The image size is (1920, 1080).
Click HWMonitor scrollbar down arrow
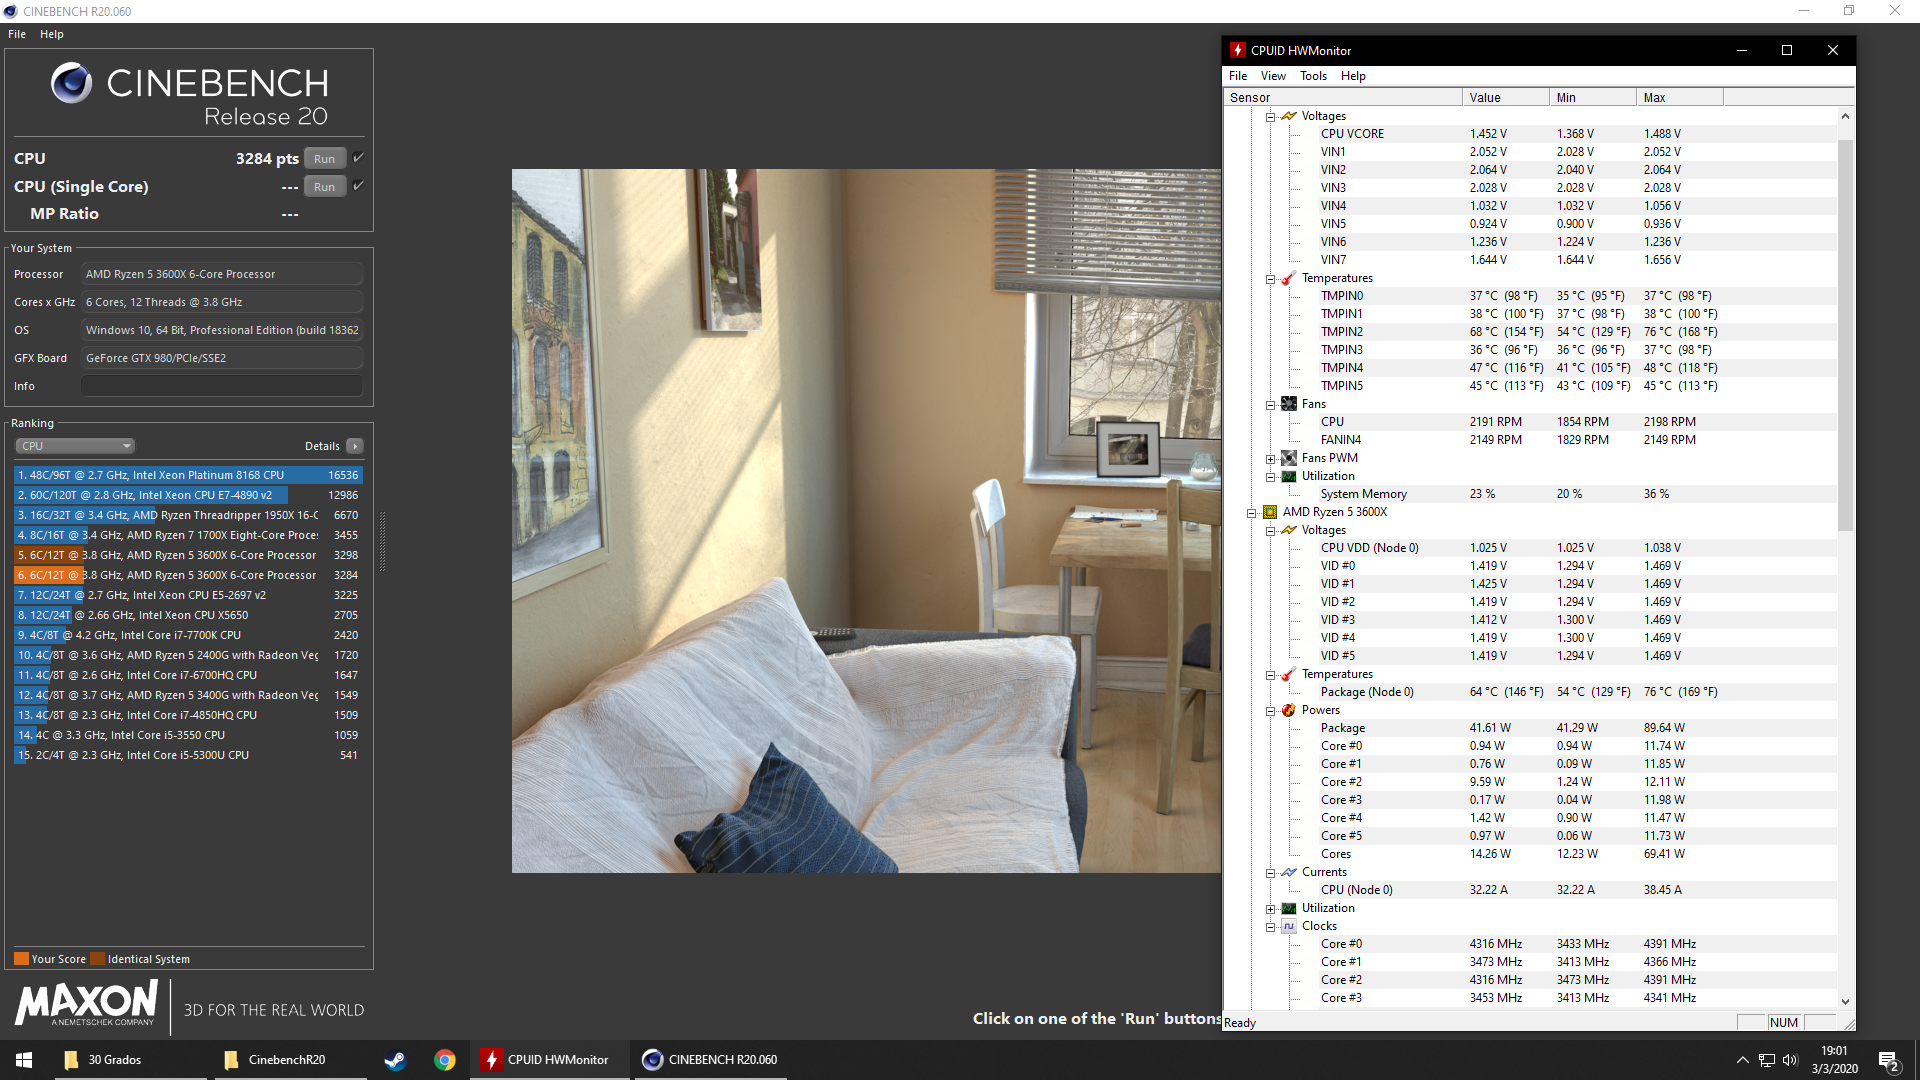tap(1845, 1001)
